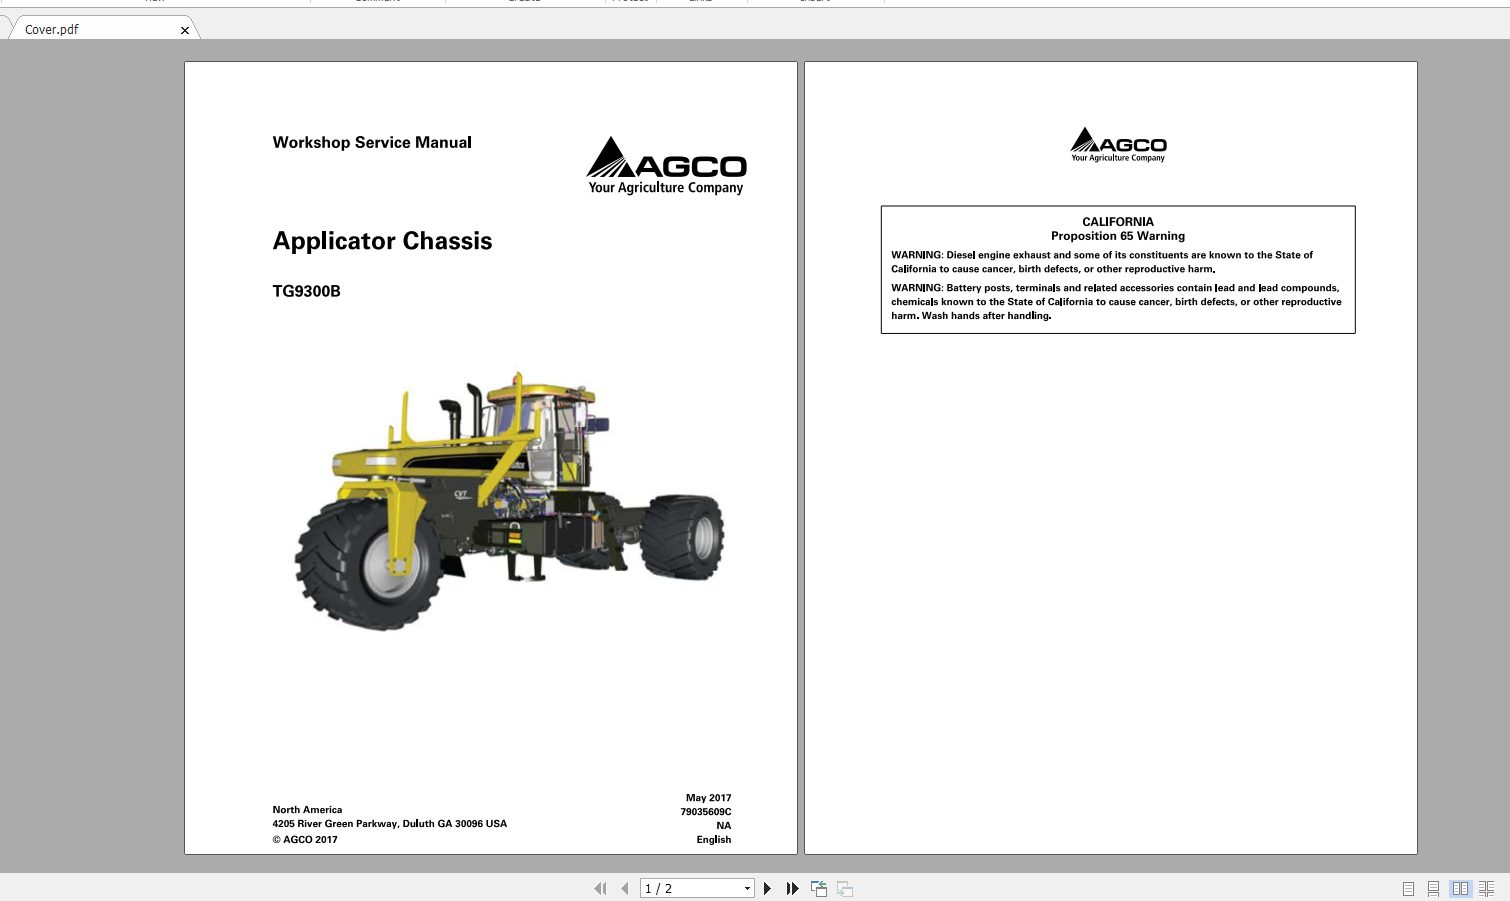Click the applicator vehicle image

tap(509, 500)
